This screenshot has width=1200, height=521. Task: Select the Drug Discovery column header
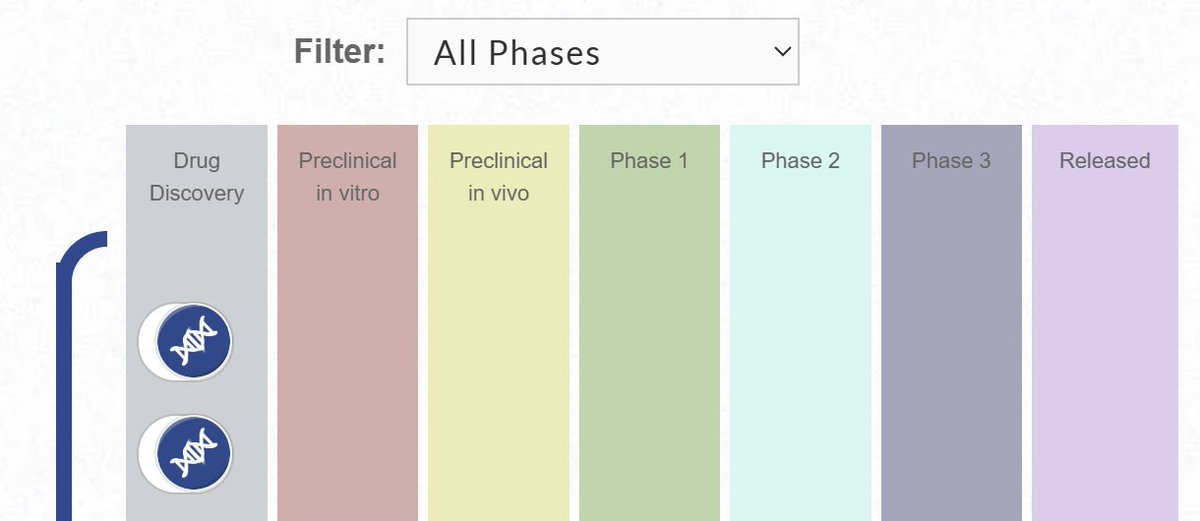pyautogui.click(x=197, y=177)
